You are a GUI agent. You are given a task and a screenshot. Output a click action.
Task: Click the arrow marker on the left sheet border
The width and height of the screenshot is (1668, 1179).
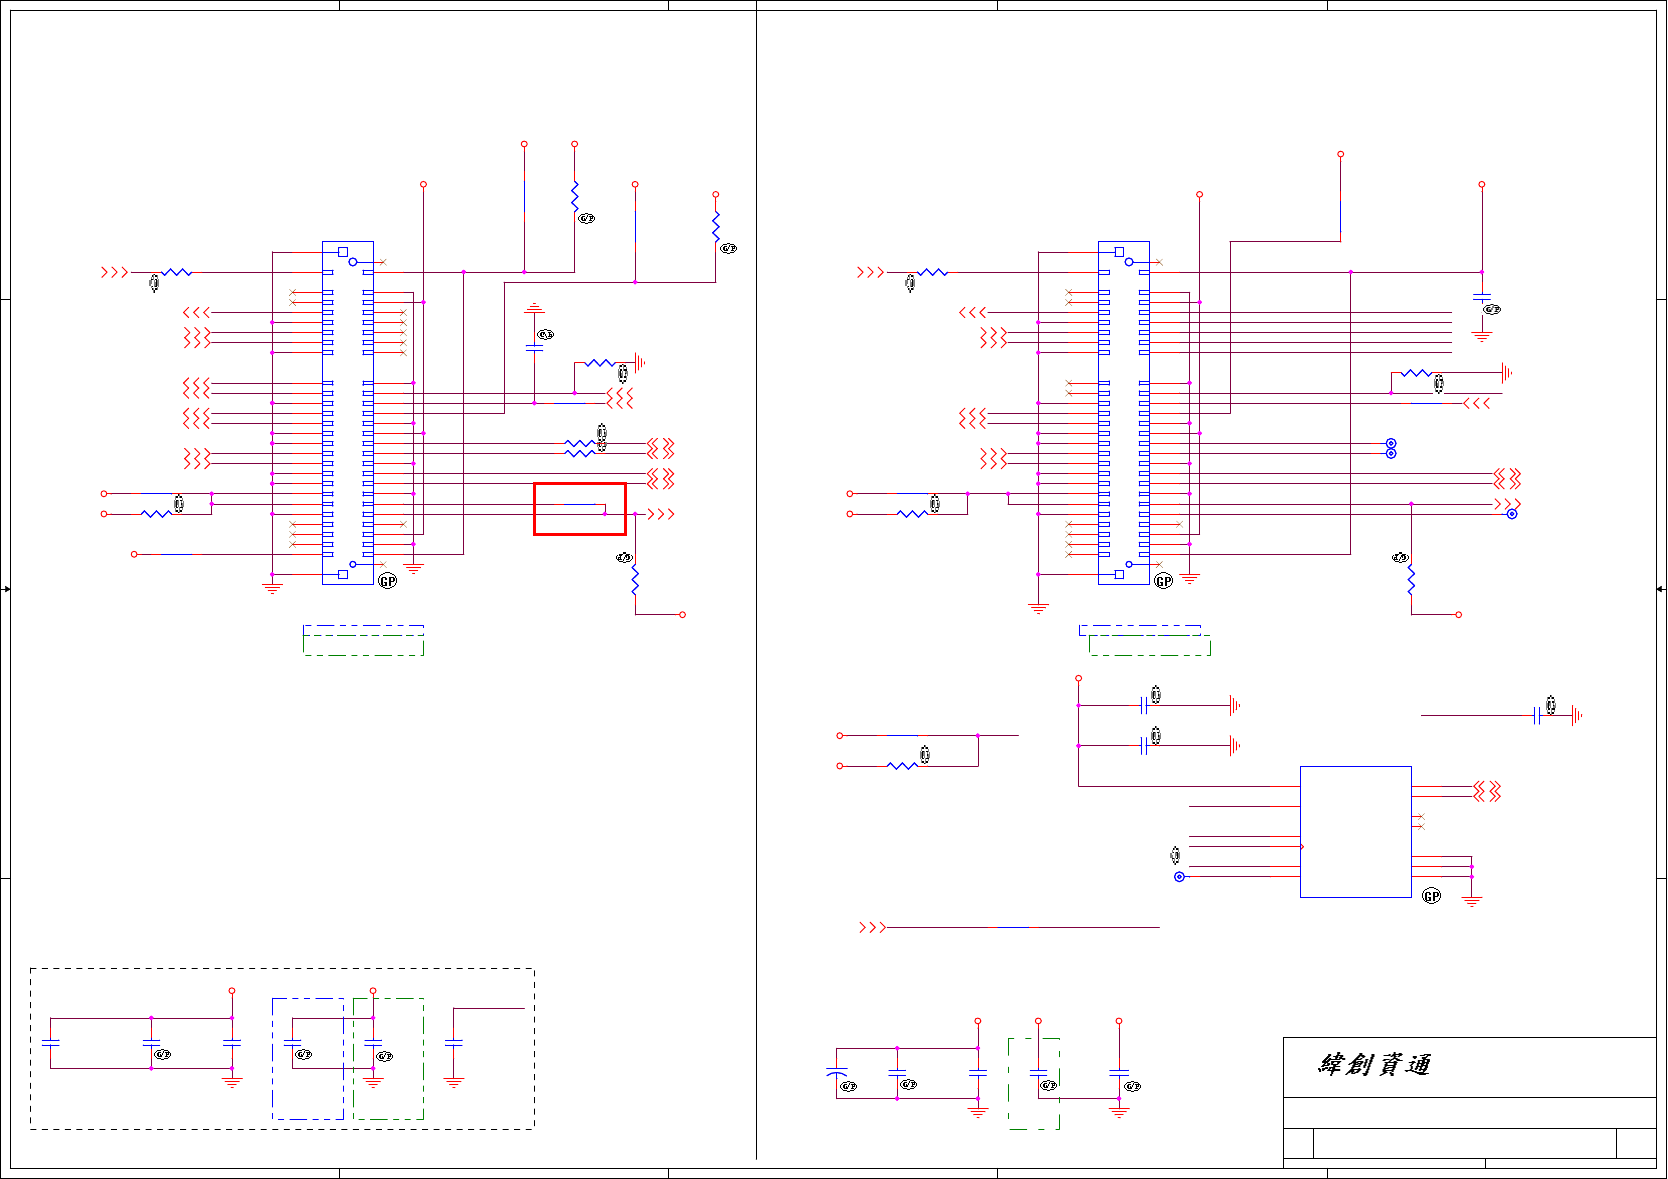pyautogui.click(x=6, y=589)
